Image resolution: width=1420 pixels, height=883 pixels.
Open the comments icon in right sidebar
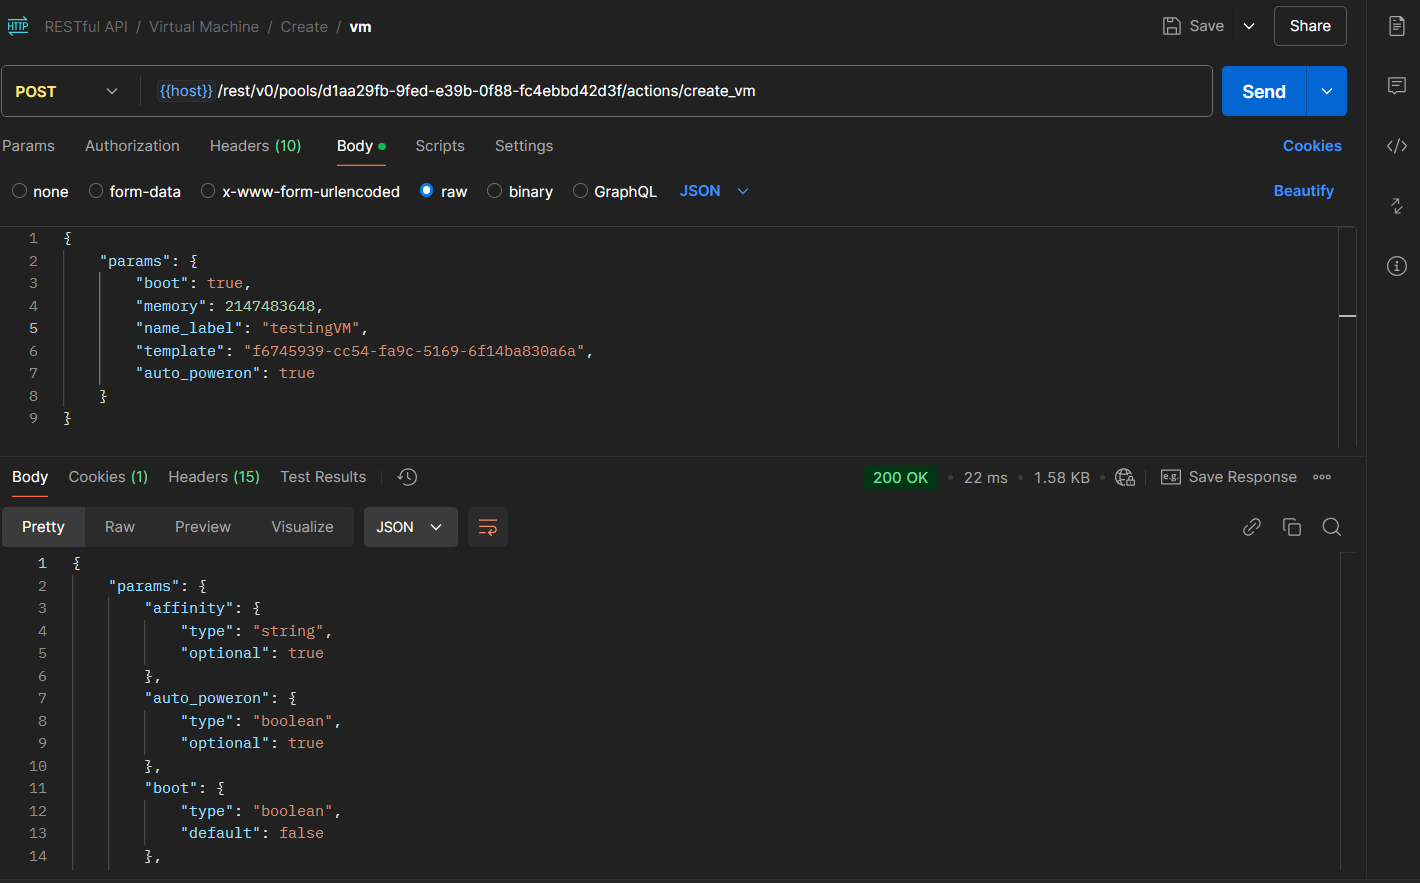[1397, 86]
